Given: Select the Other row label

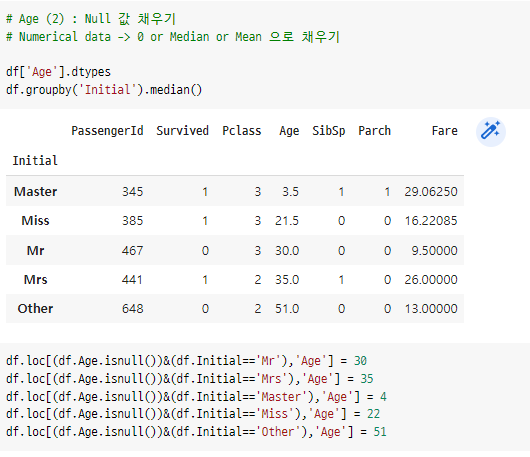Looking at the screenshot, I should (35, 309).
